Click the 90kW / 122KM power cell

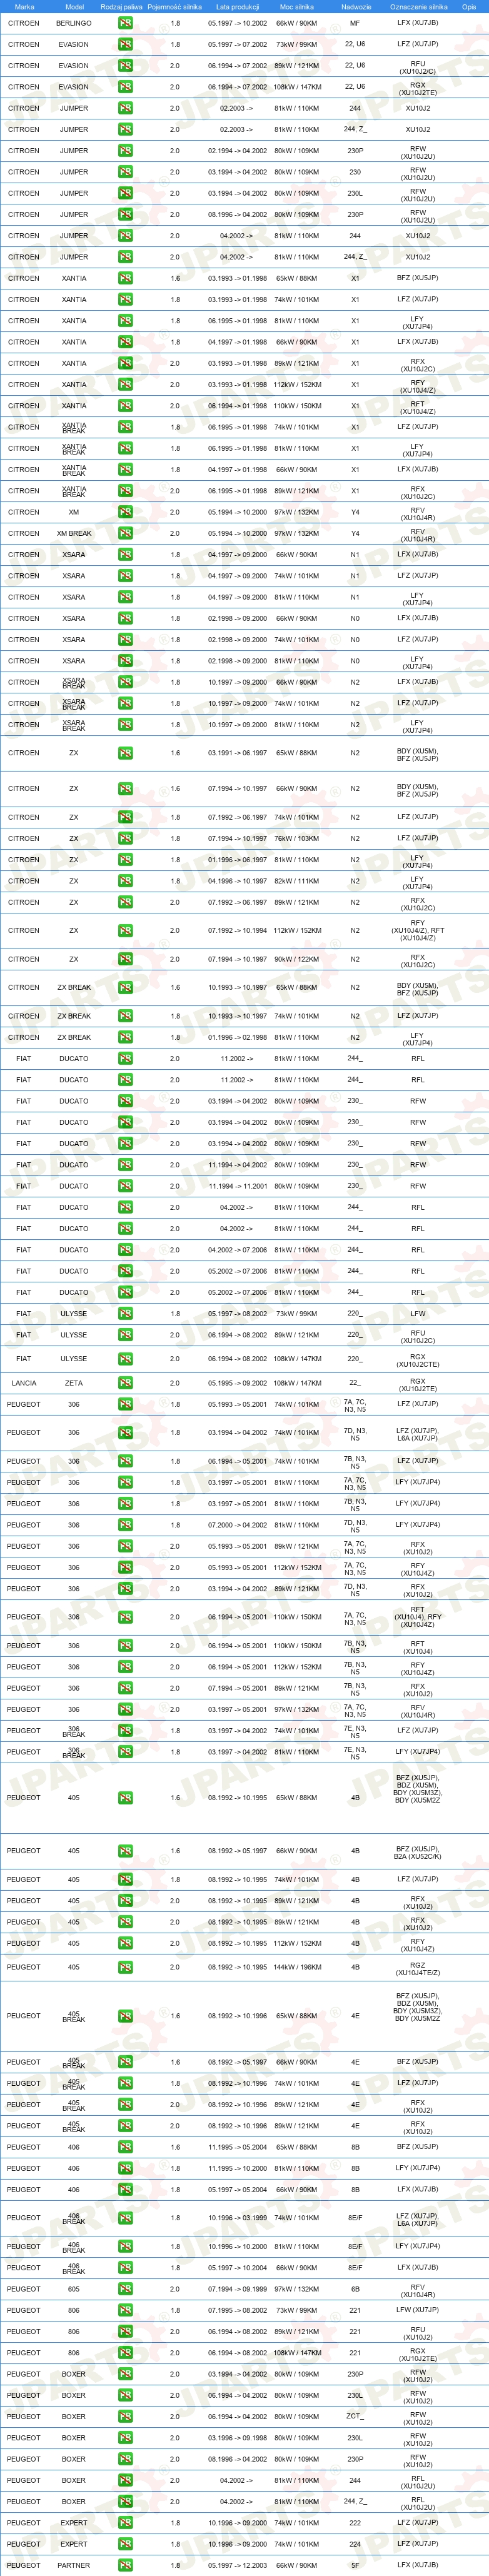click(297, 959)
